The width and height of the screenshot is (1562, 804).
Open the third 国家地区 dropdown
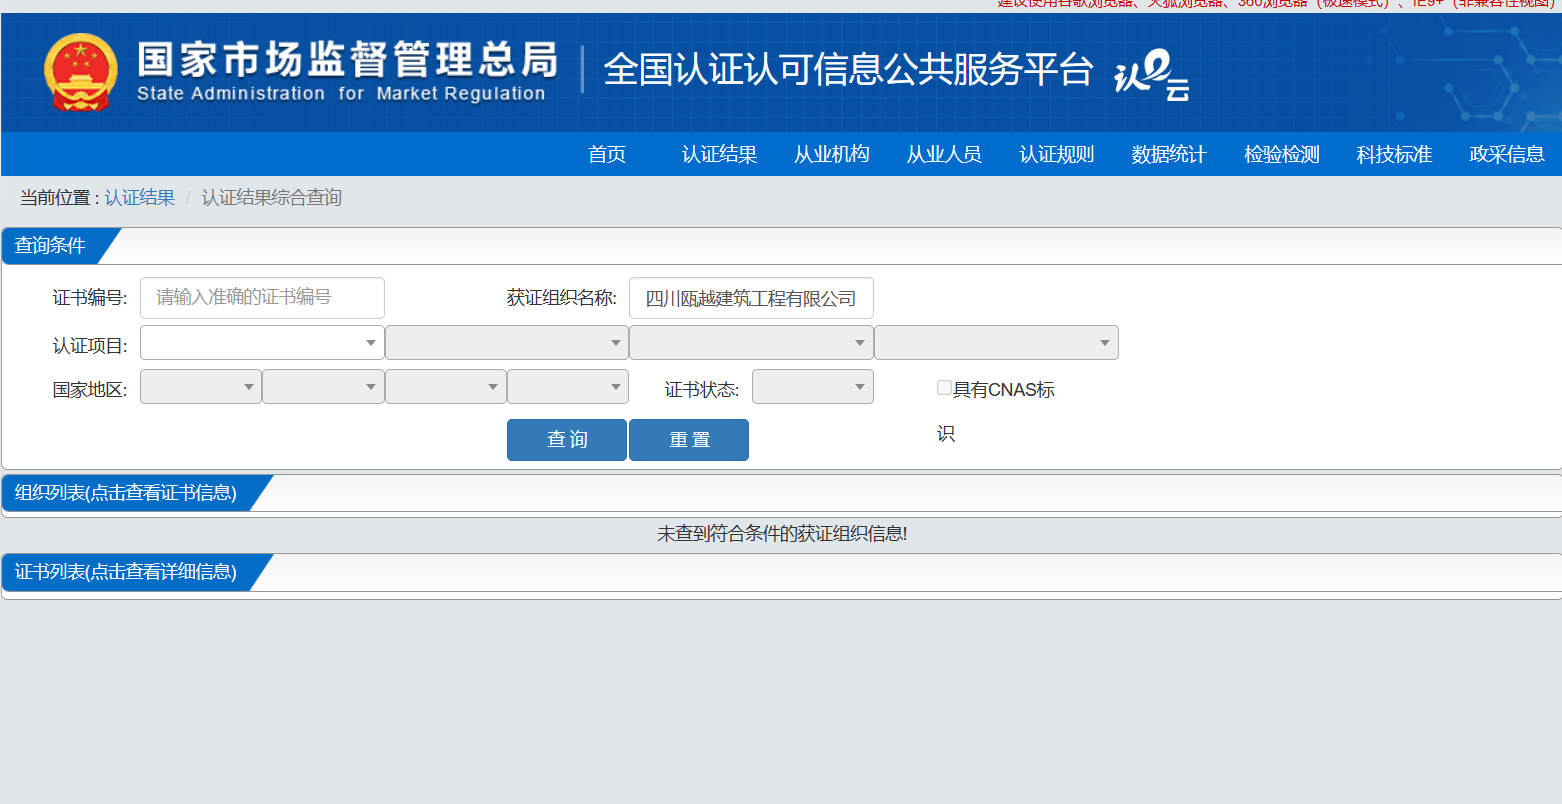point(446,387)
